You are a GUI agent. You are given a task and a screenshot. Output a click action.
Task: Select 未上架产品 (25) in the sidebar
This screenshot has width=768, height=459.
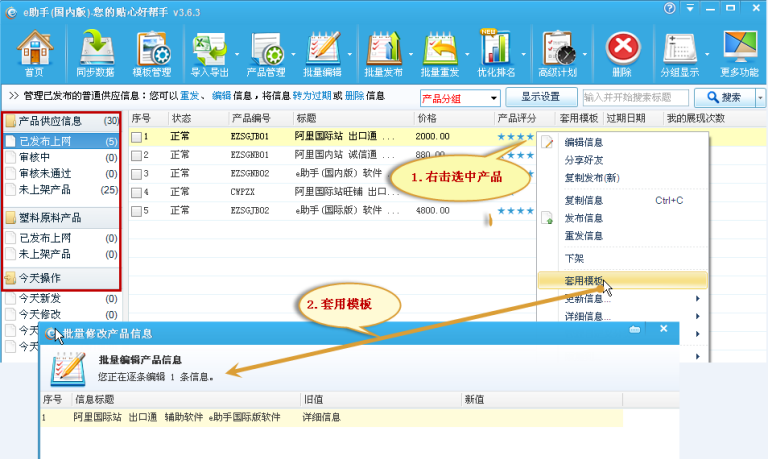[61, 190]
